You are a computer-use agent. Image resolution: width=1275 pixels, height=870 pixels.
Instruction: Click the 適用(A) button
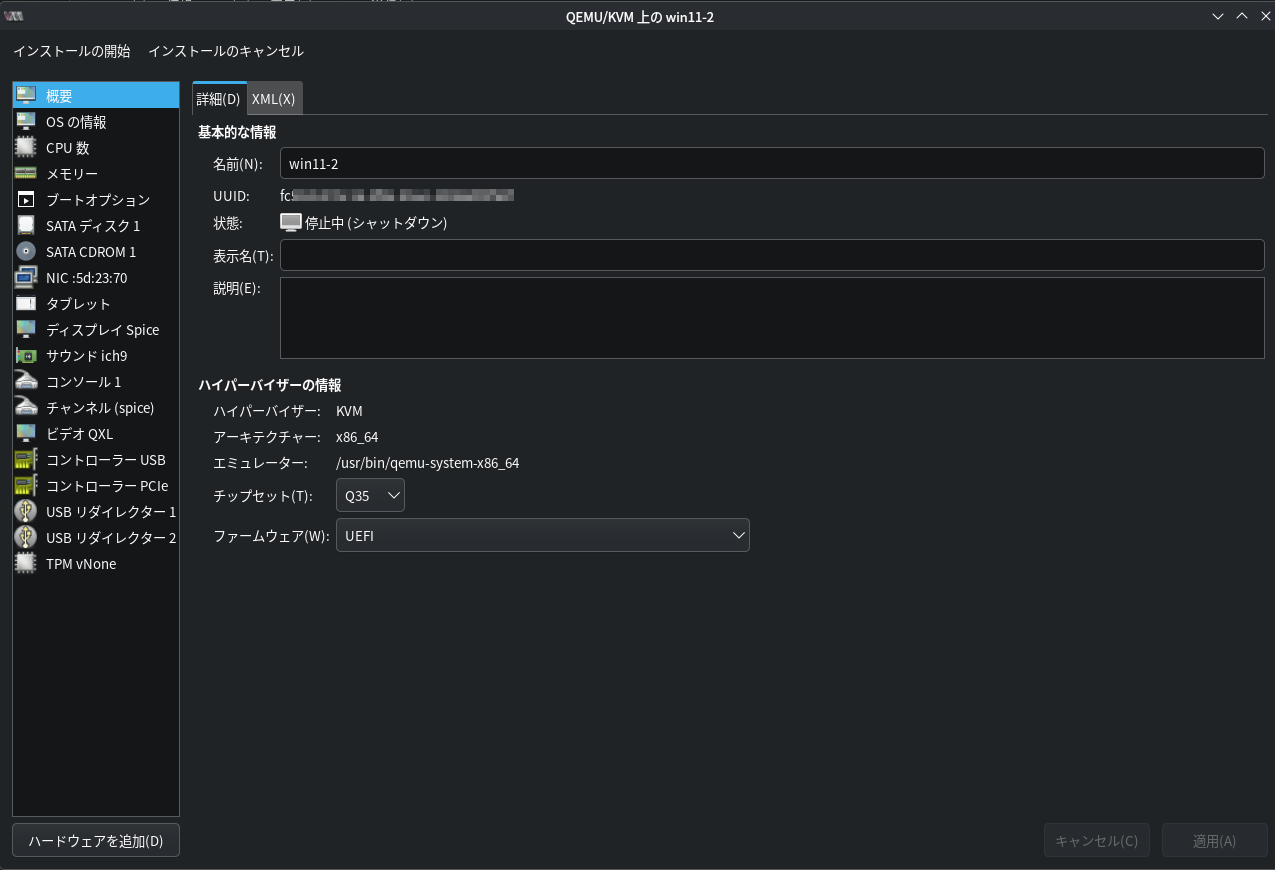click(x=1215, y=840)
